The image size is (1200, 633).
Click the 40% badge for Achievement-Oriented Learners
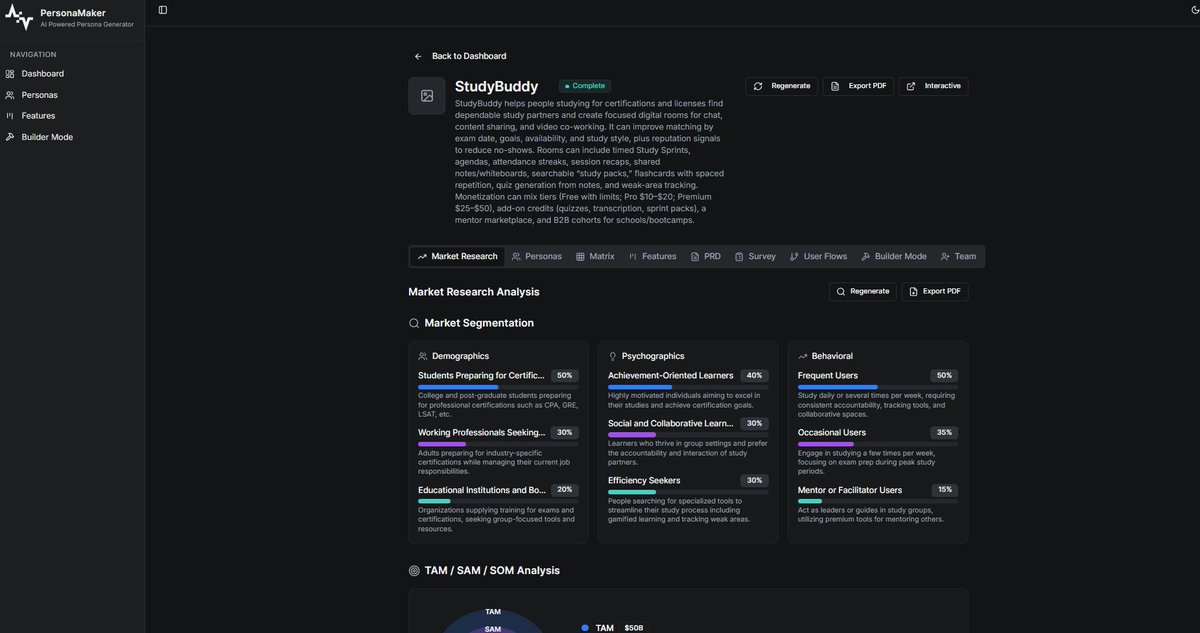(754, 376)
